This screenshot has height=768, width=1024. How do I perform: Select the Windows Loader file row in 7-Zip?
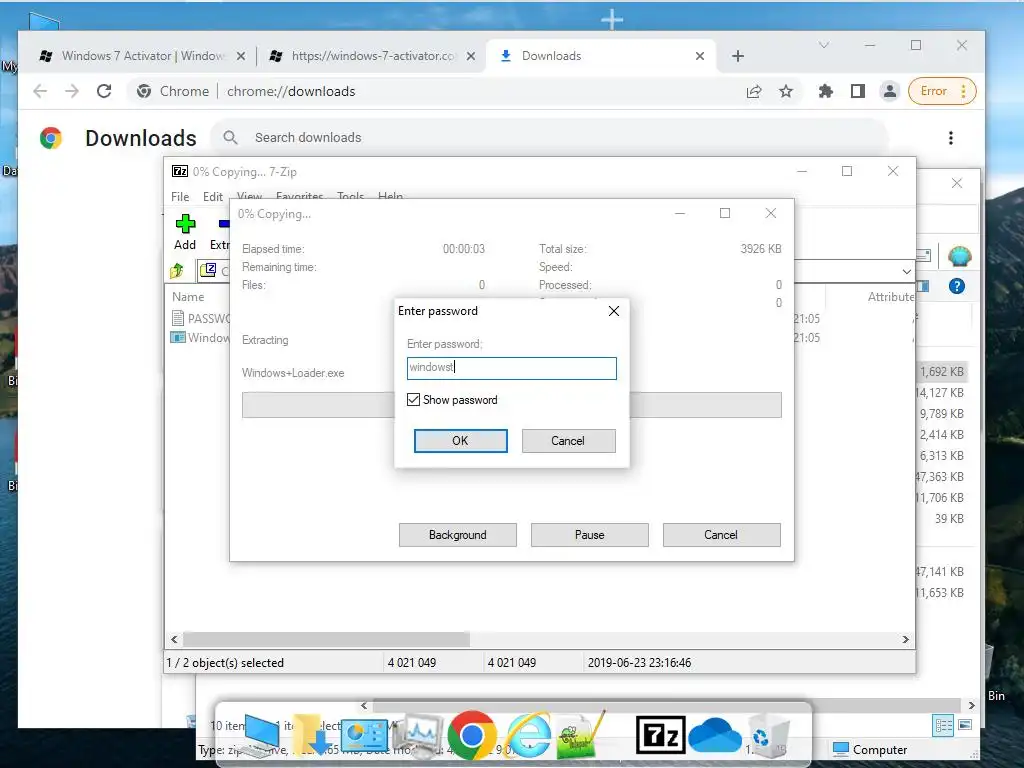pos(200,338)
